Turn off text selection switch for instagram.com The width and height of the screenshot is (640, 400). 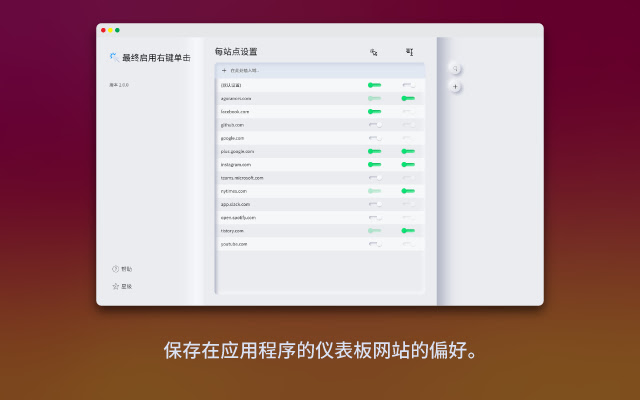tap(409, 164)
